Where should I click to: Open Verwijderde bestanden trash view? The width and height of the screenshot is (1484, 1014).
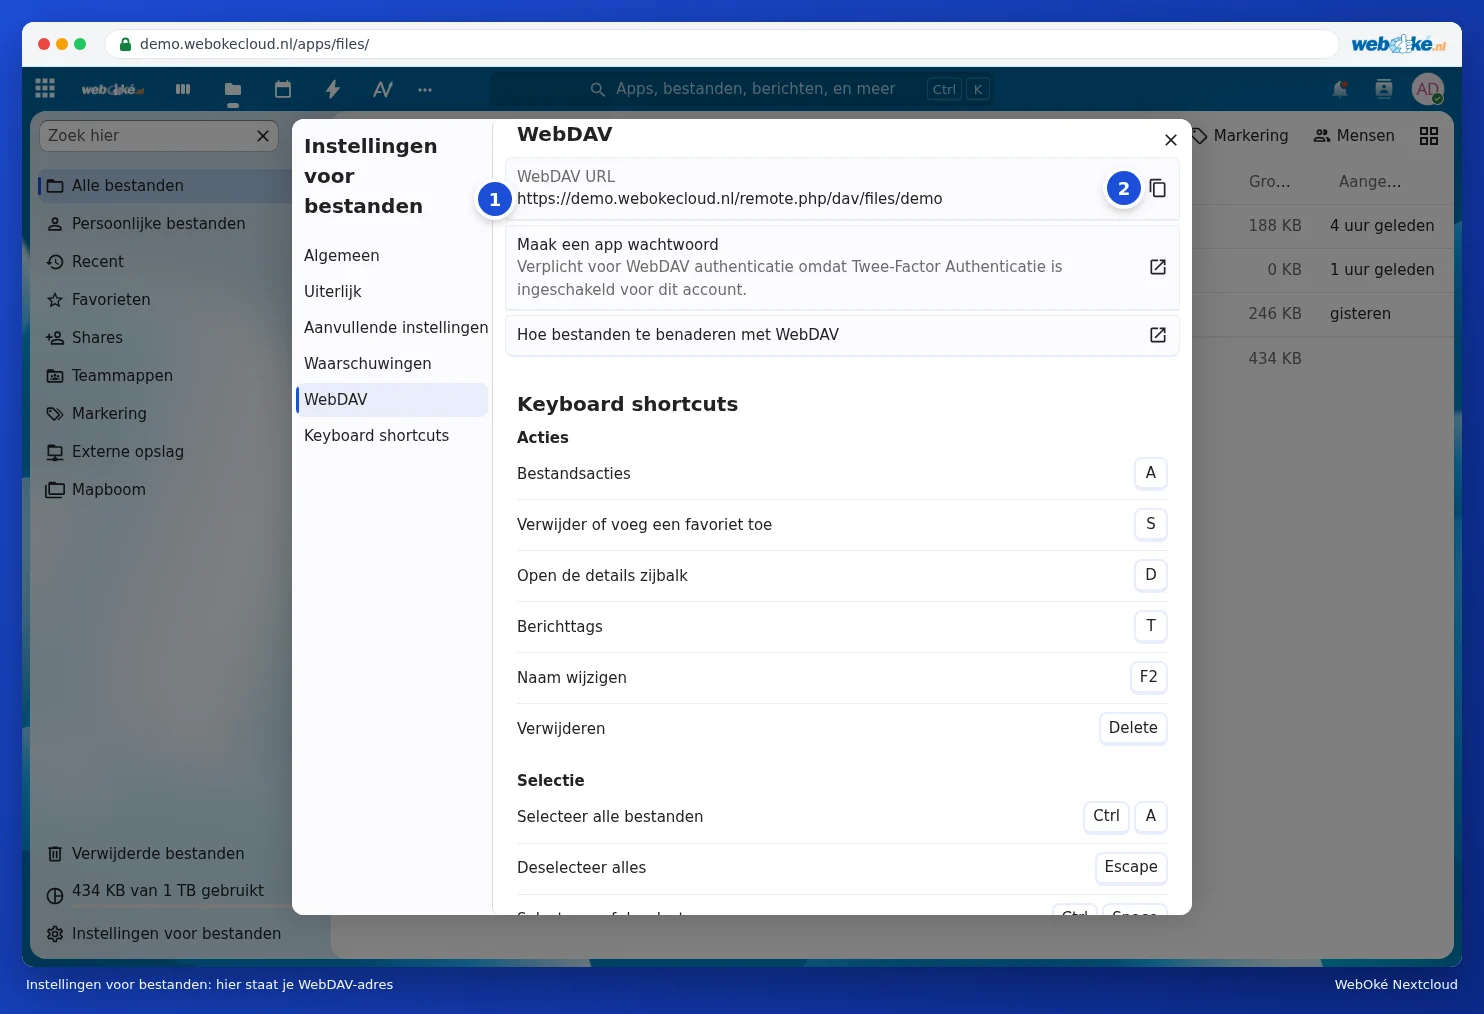coord(164,854)
